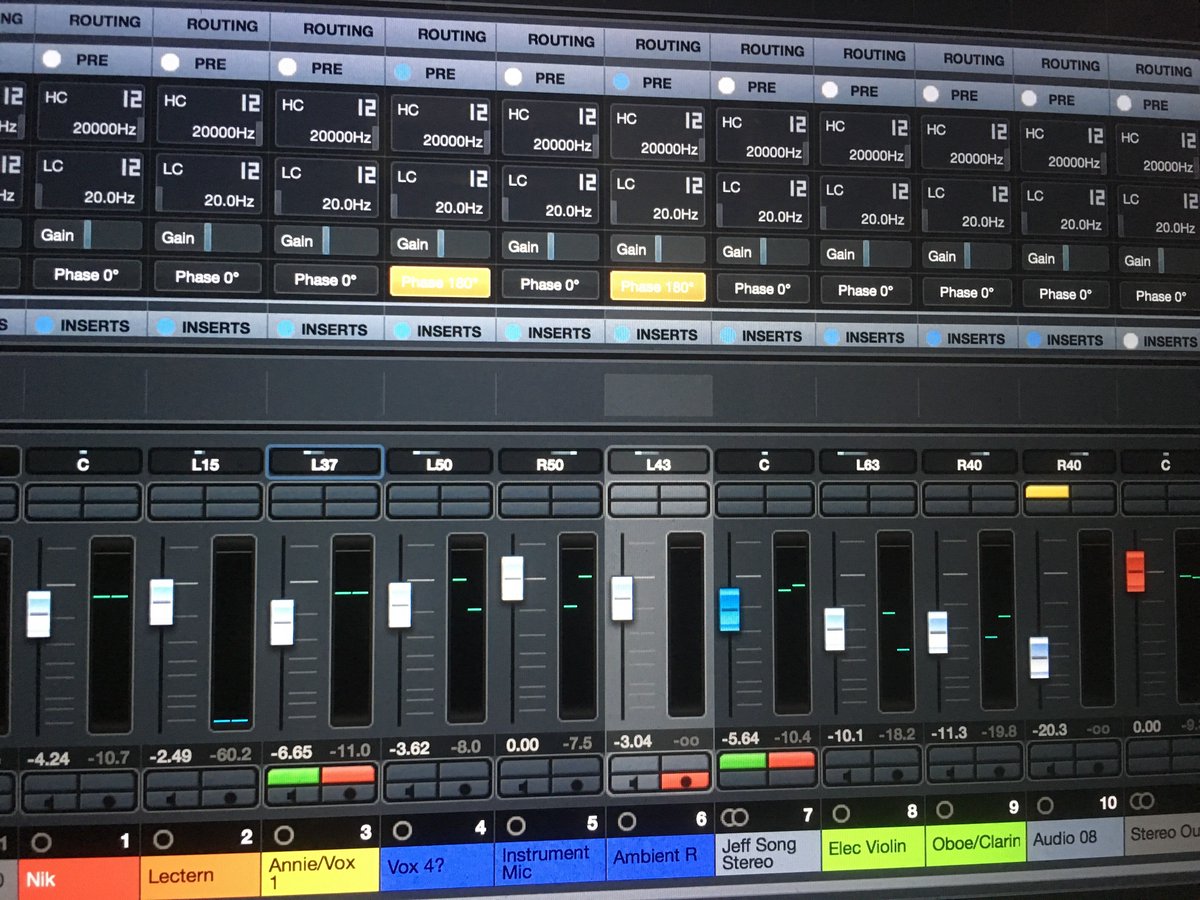Select Lectern channel name label
This screenshot has width=1200, height=900.
click(201, 877)
